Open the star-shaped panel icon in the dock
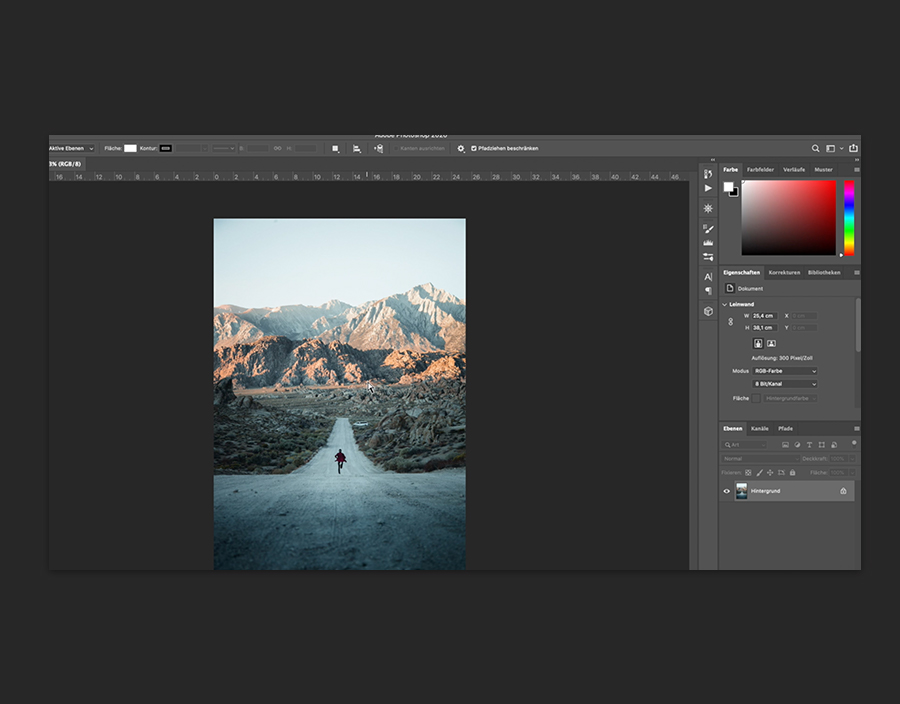 coord(708,208)
